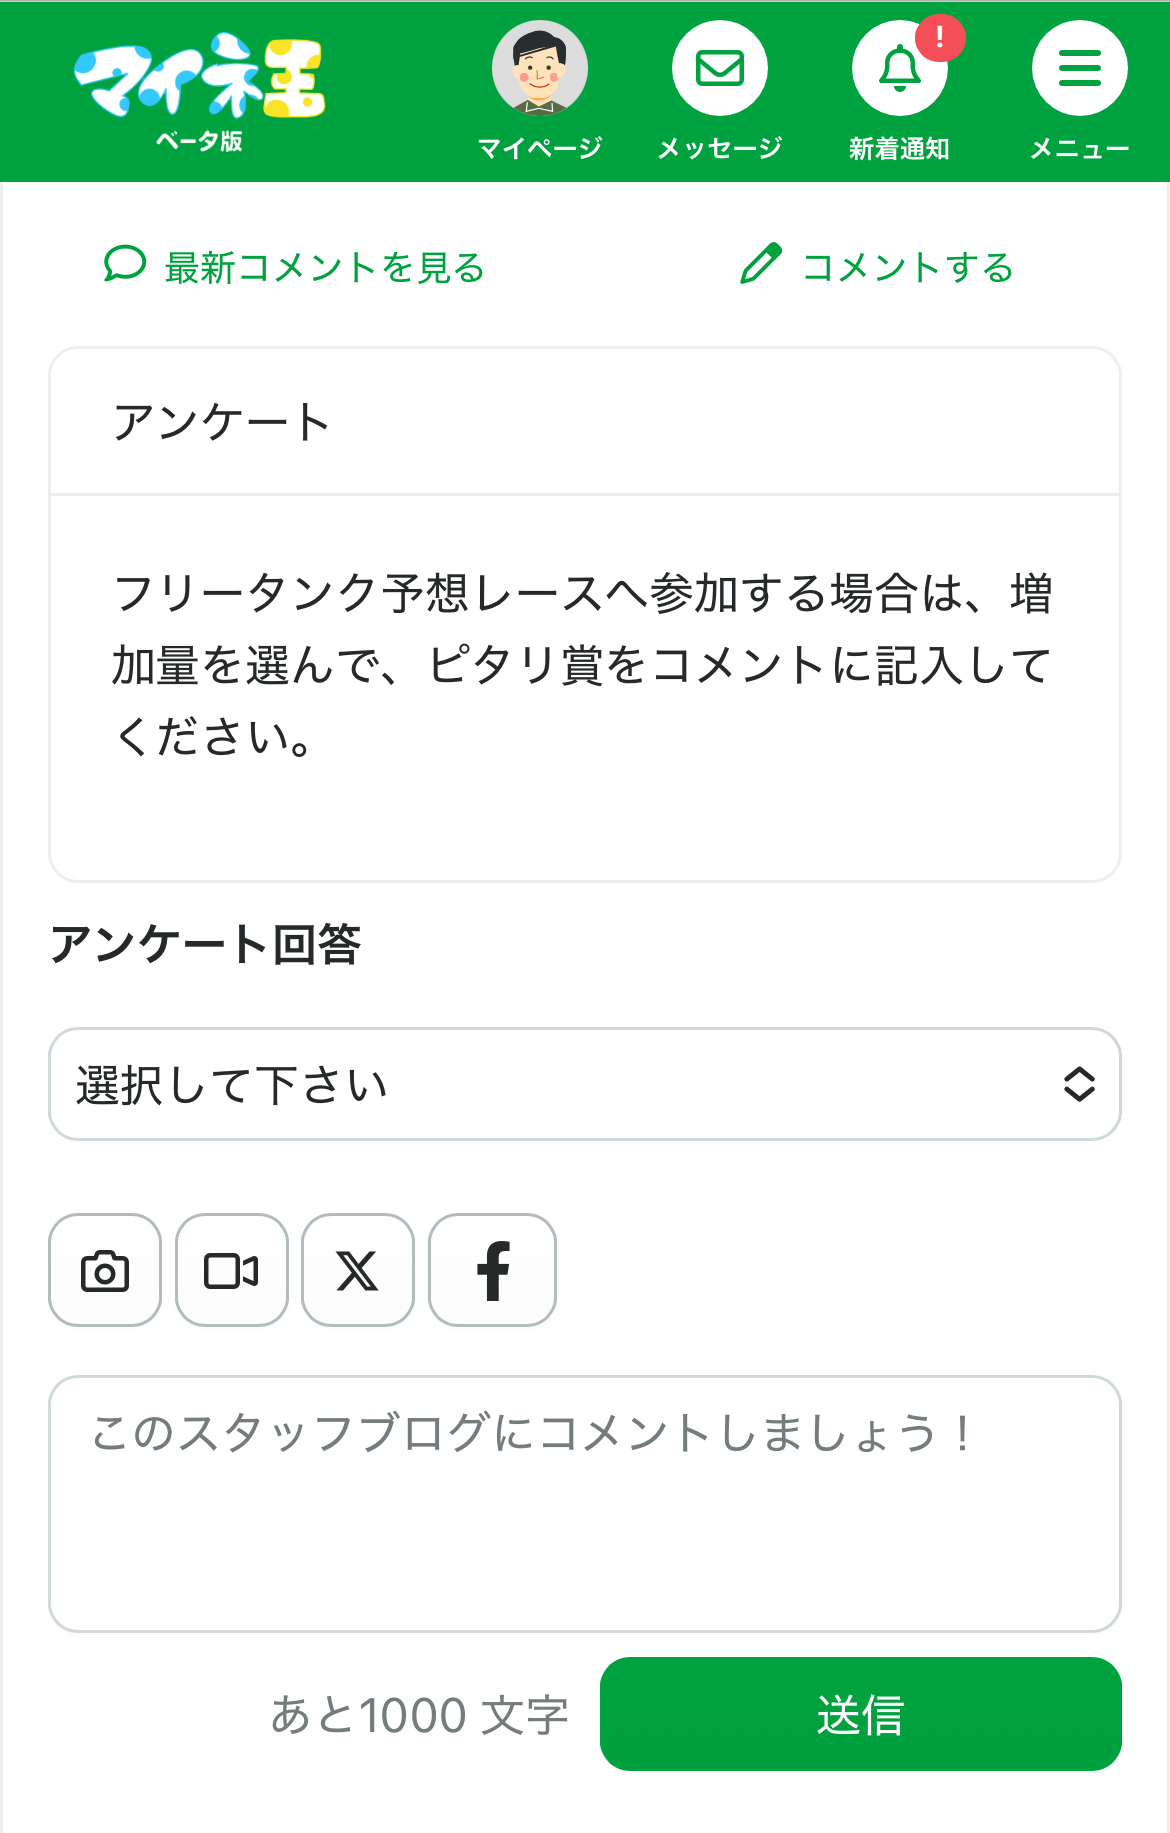The width and height of the screenshot is (1170, 1833).
Task: Click the speech bubble icon beside 最新コメントを見る
Action: coord(125,265)
